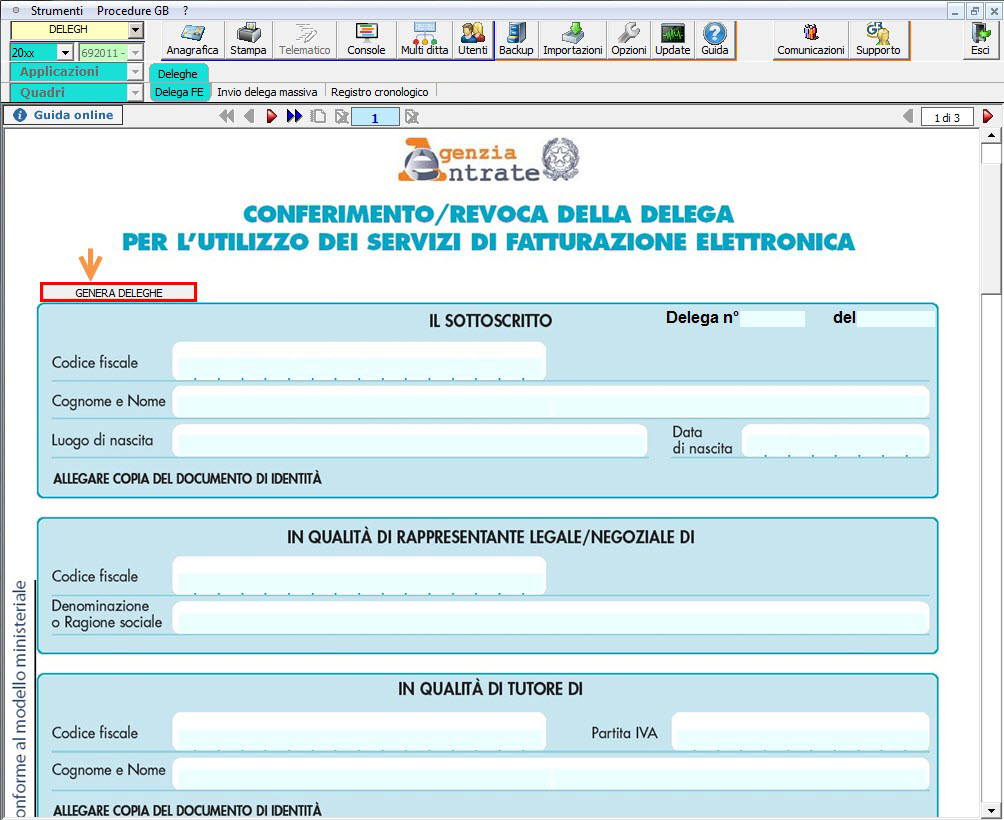Screen dimensions: 1004x820
Task: Open the Comunicazioni icon
Action: tap(811, 40)
